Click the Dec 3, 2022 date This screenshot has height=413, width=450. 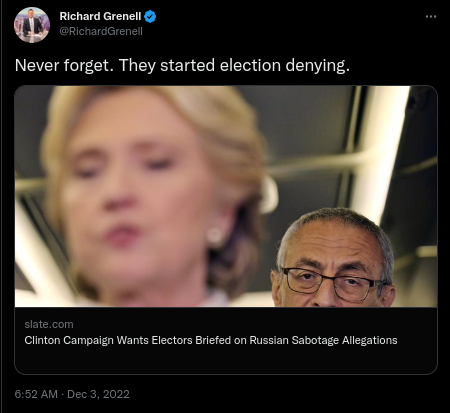pyautogui.click(x=98, y=394)
